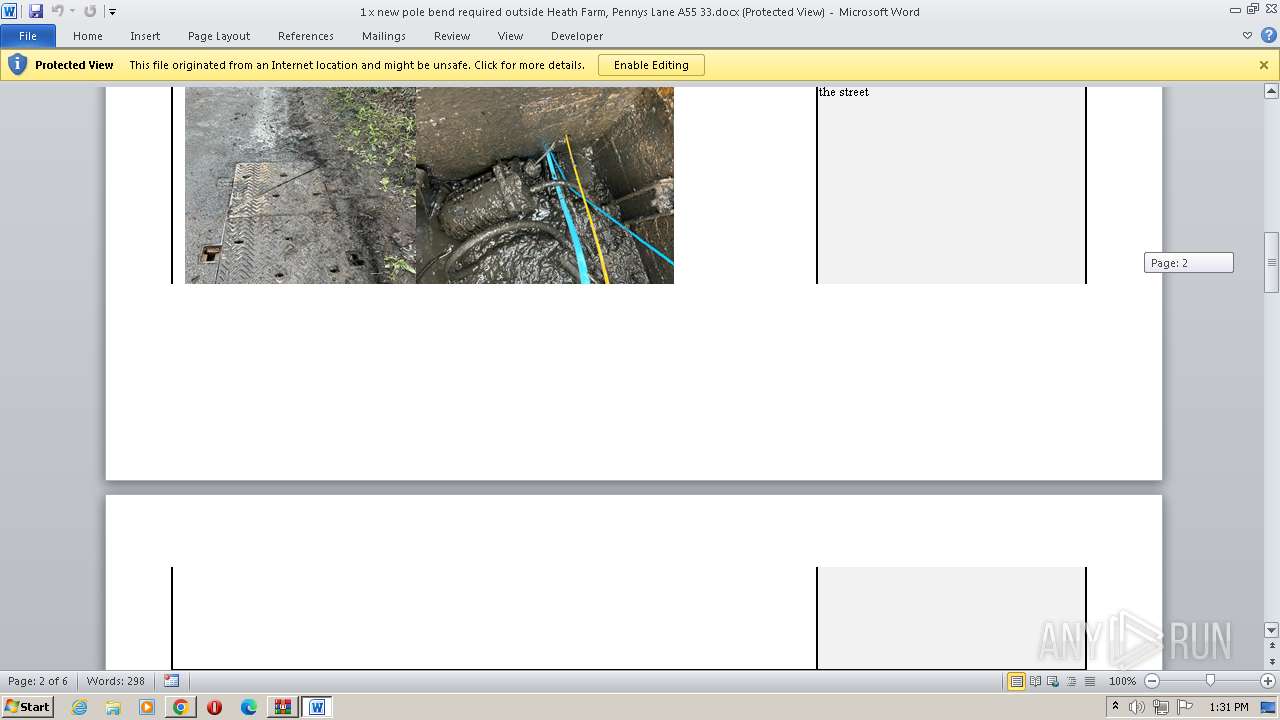The width and height of the screenshot is (1280, 720).
Task: Open Microsoft Word Help icon
Action: (x=1267, y=35)
